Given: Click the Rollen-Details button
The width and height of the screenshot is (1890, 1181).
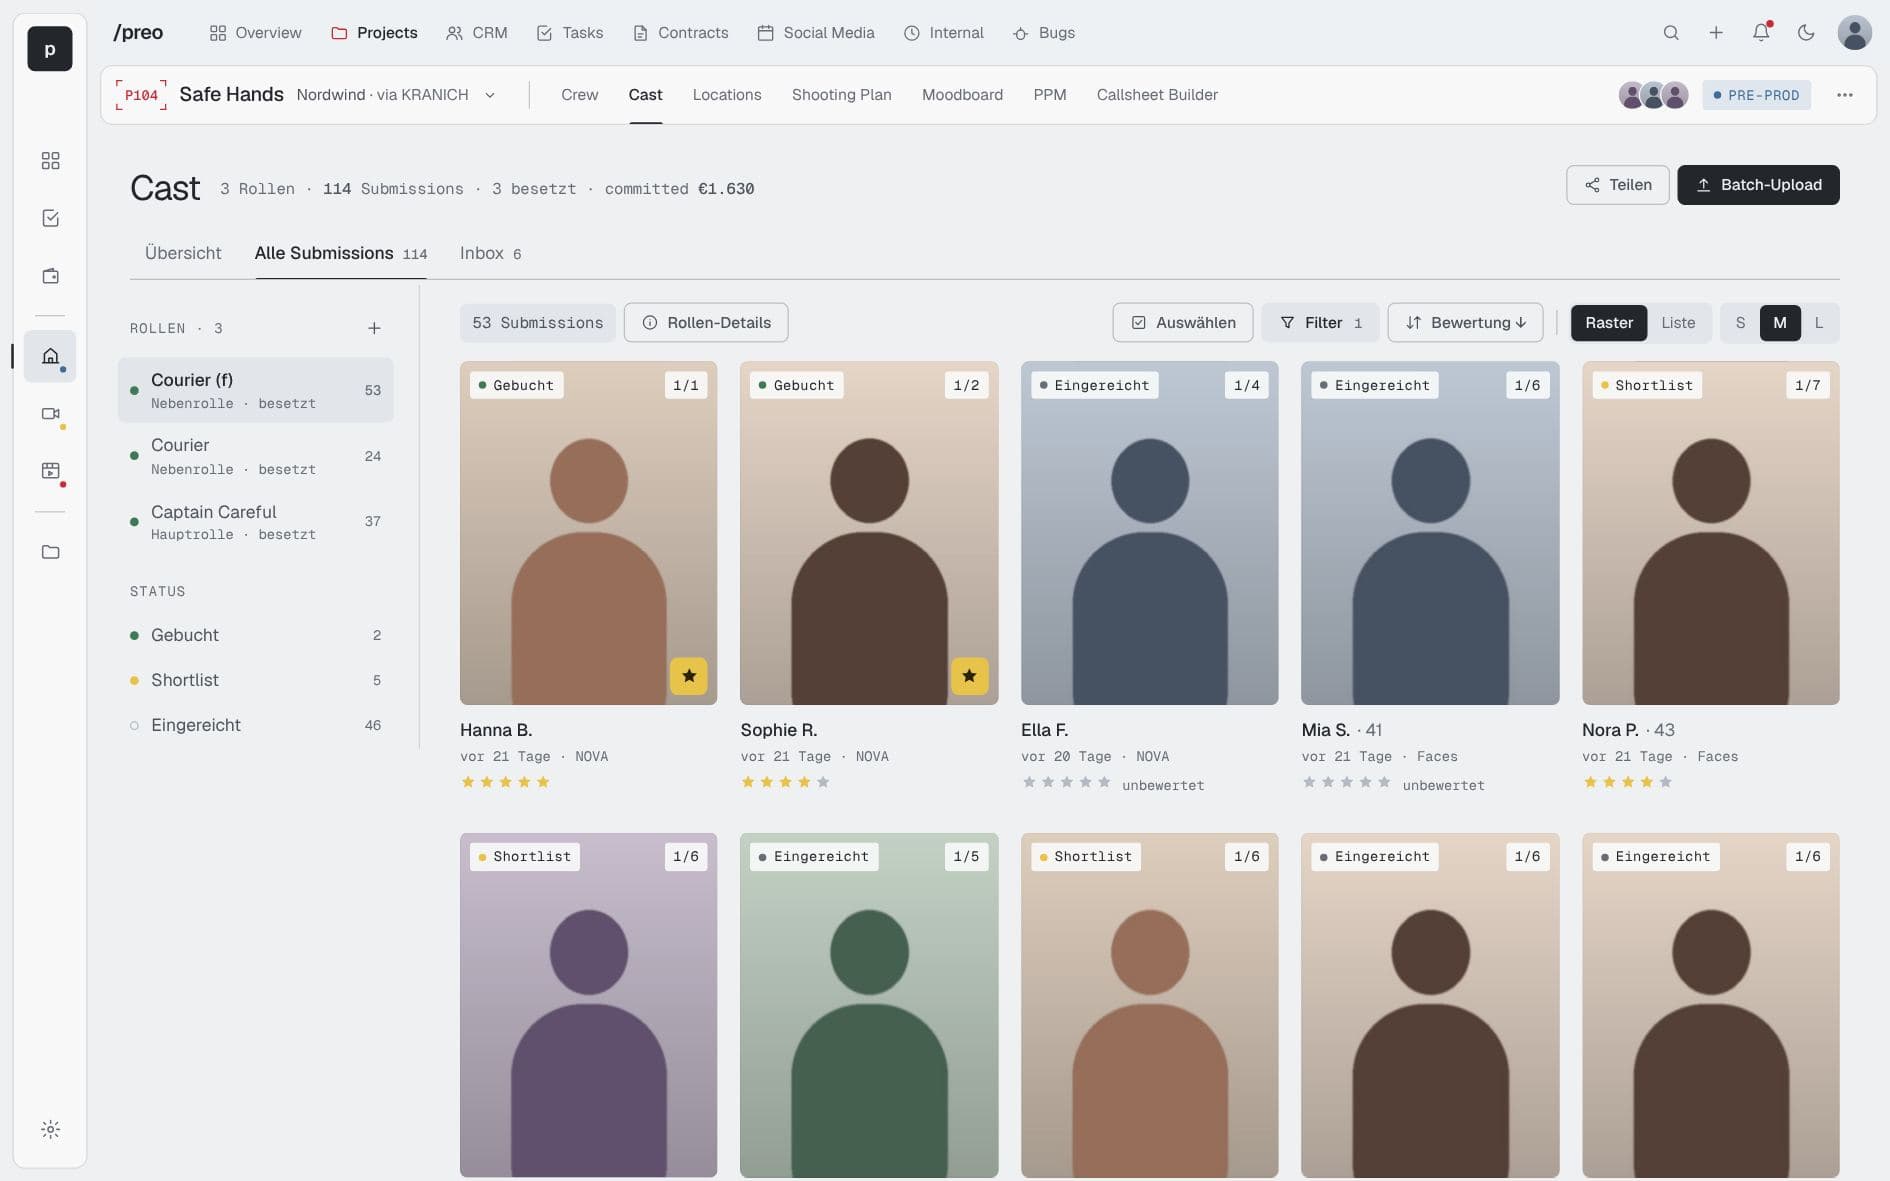Looking at the screenshot, I should coord(706,323).
